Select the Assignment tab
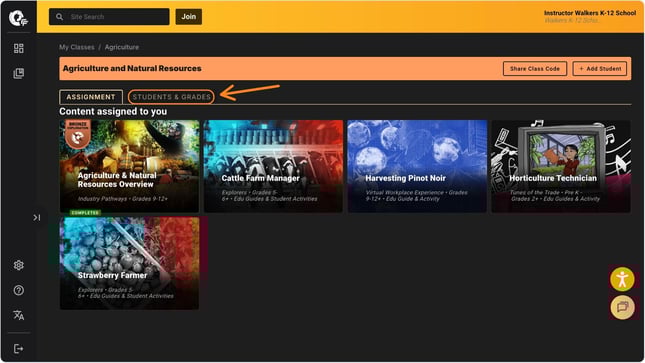 point(91,97)
